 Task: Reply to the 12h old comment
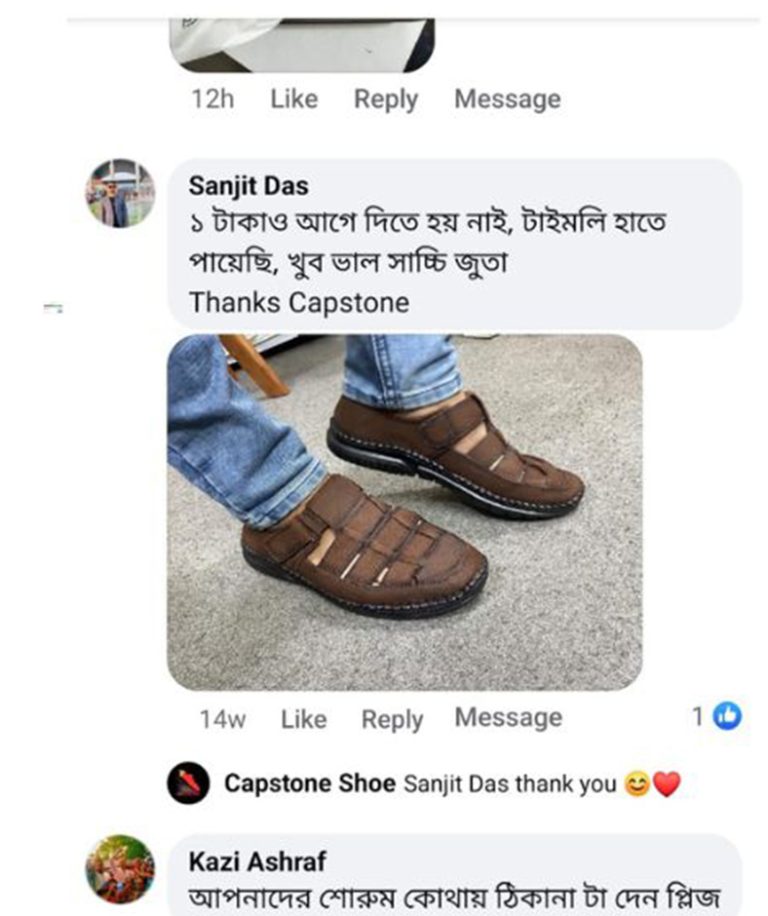pos(385,99)
